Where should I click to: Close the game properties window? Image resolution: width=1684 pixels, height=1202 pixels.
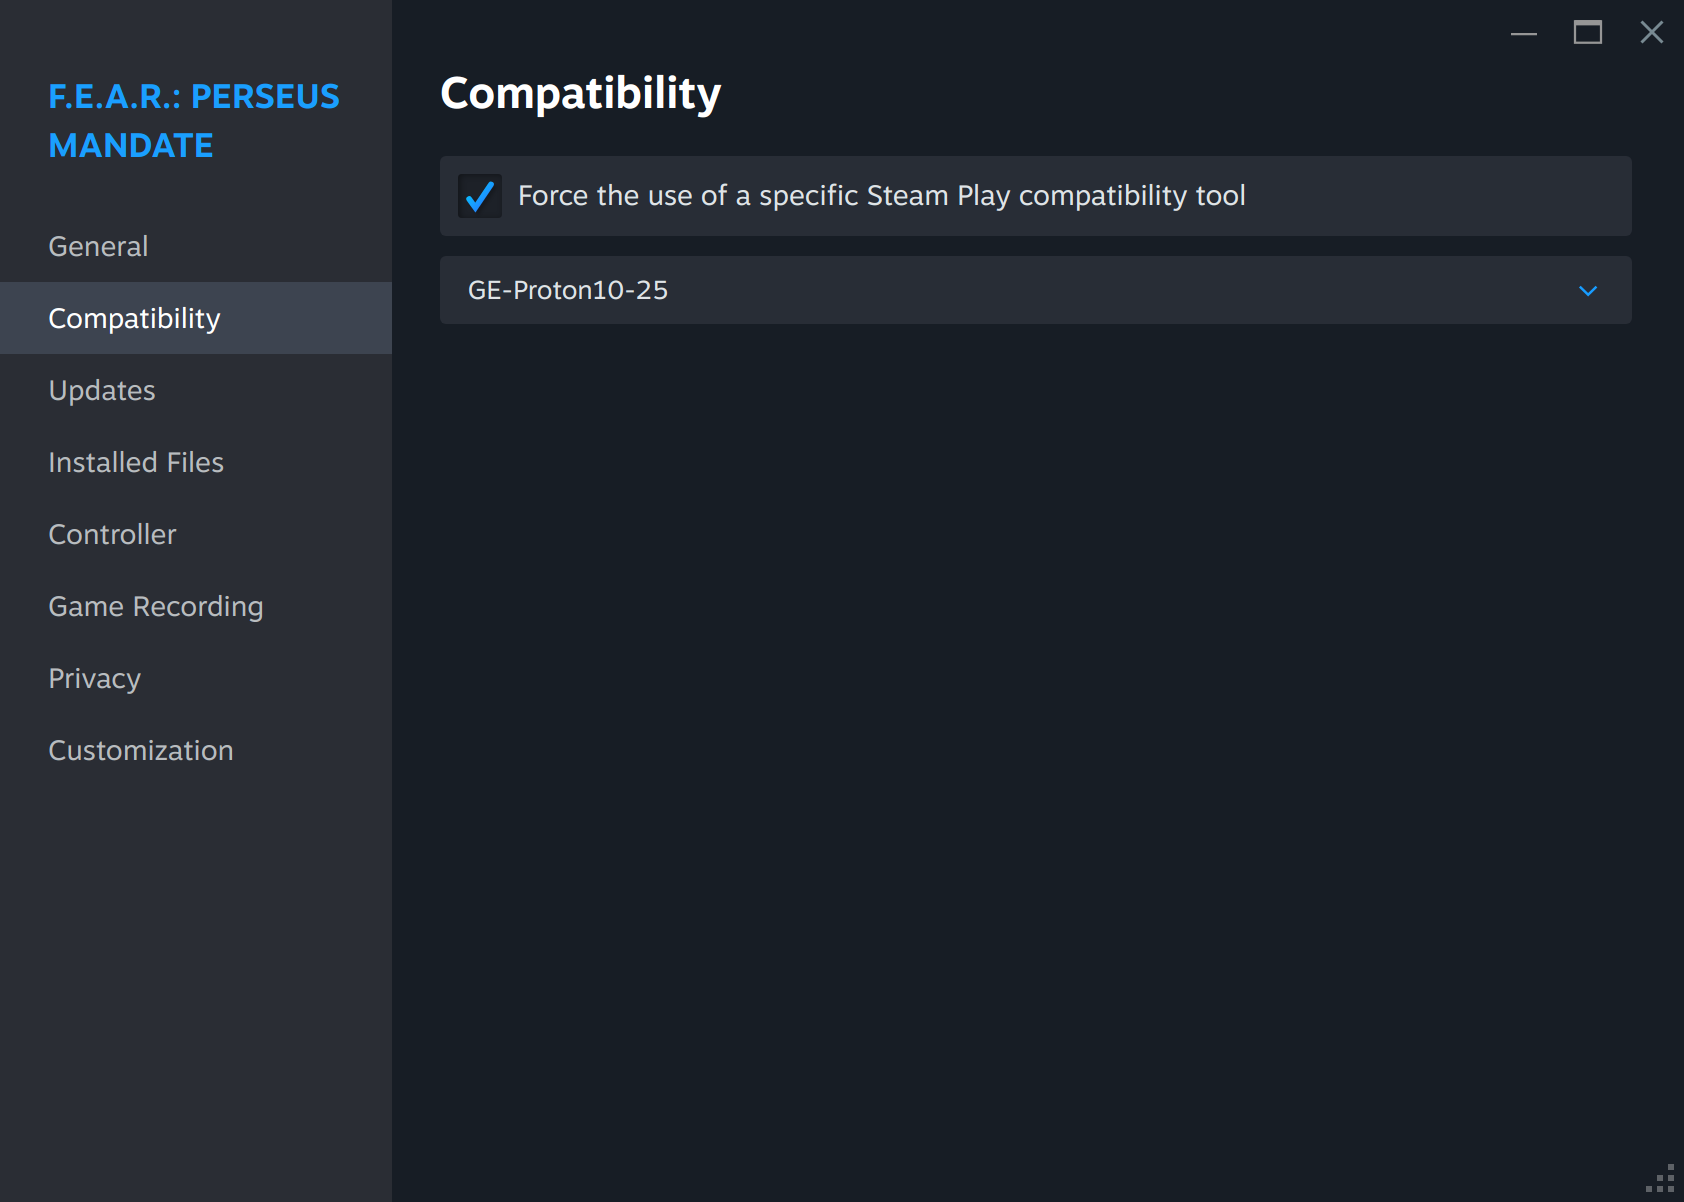pos(1651,33)
